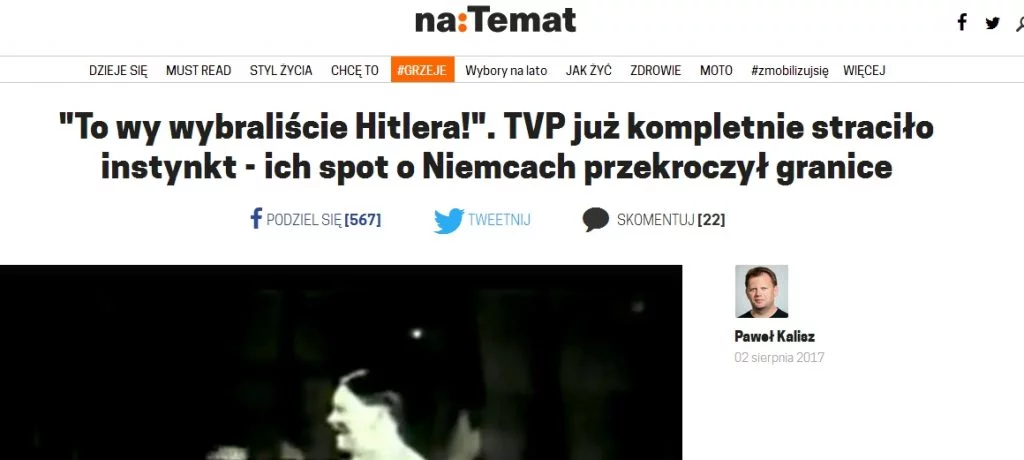This screenshot has width=1024, height=460.
Task: Open the MOTO section
Action: click(716, 71)
